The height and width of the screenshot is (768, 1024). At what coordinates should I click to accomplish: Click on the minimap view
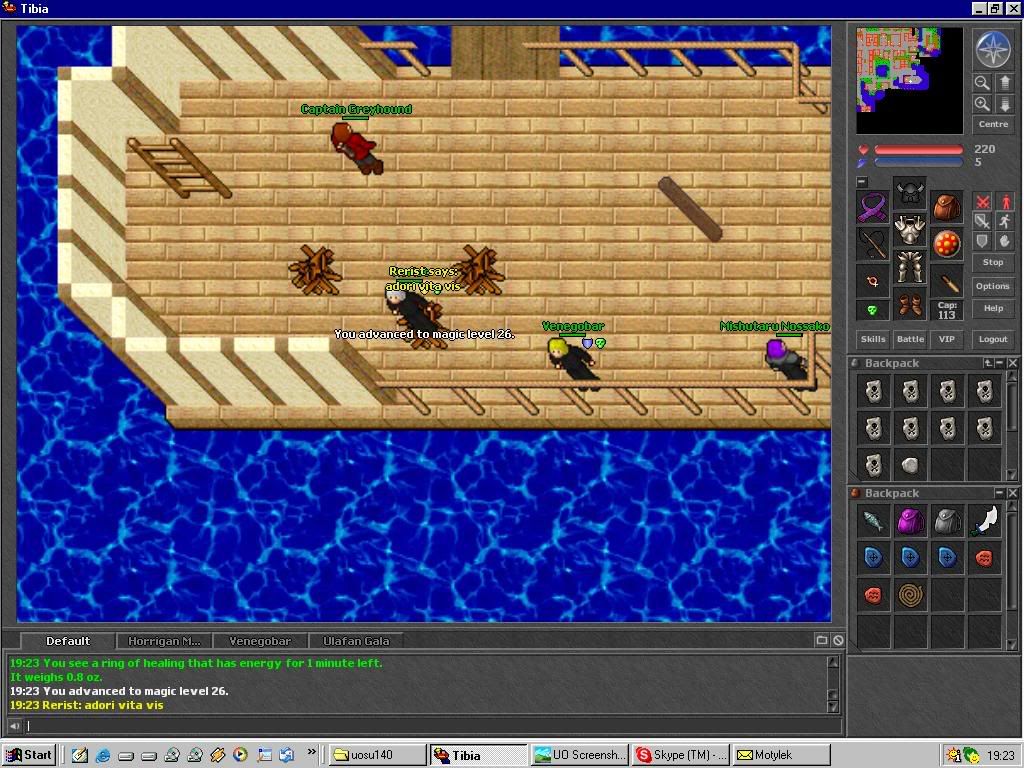[909, 81]
